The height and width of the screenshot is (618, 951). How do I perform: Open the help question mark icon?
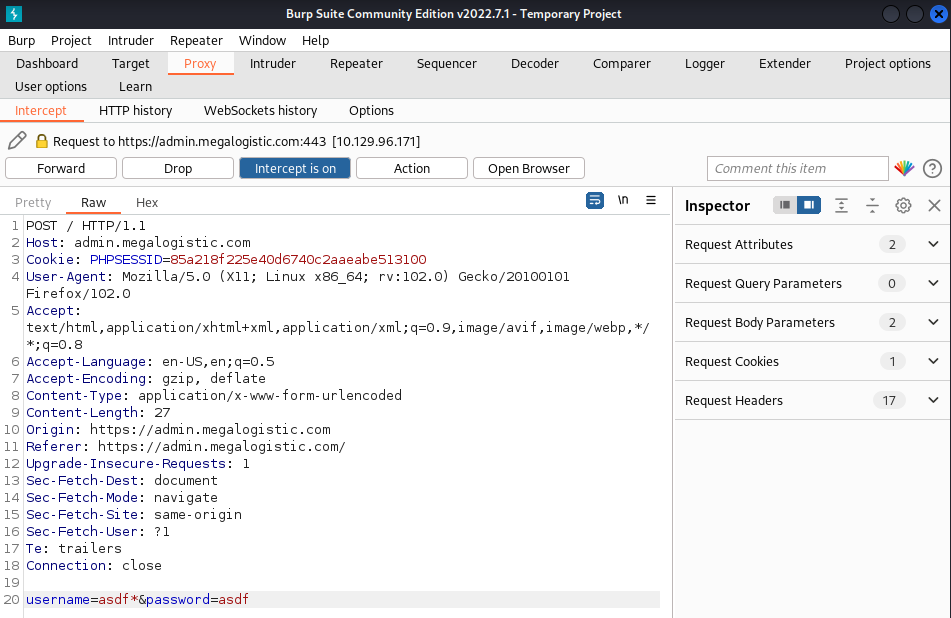tap(932, 168)
